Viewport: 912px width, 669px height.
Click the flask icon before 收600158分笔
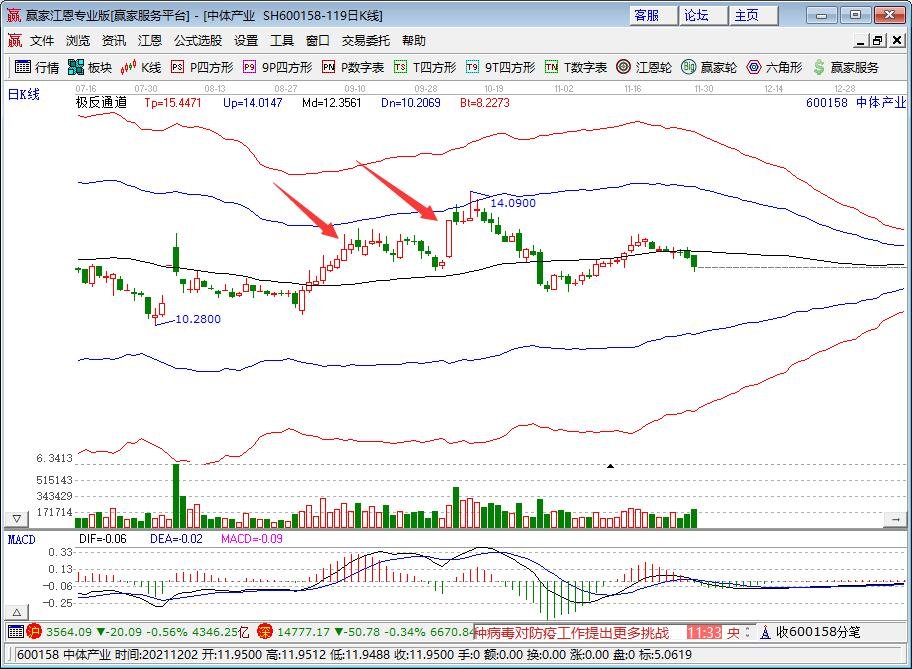765,632
